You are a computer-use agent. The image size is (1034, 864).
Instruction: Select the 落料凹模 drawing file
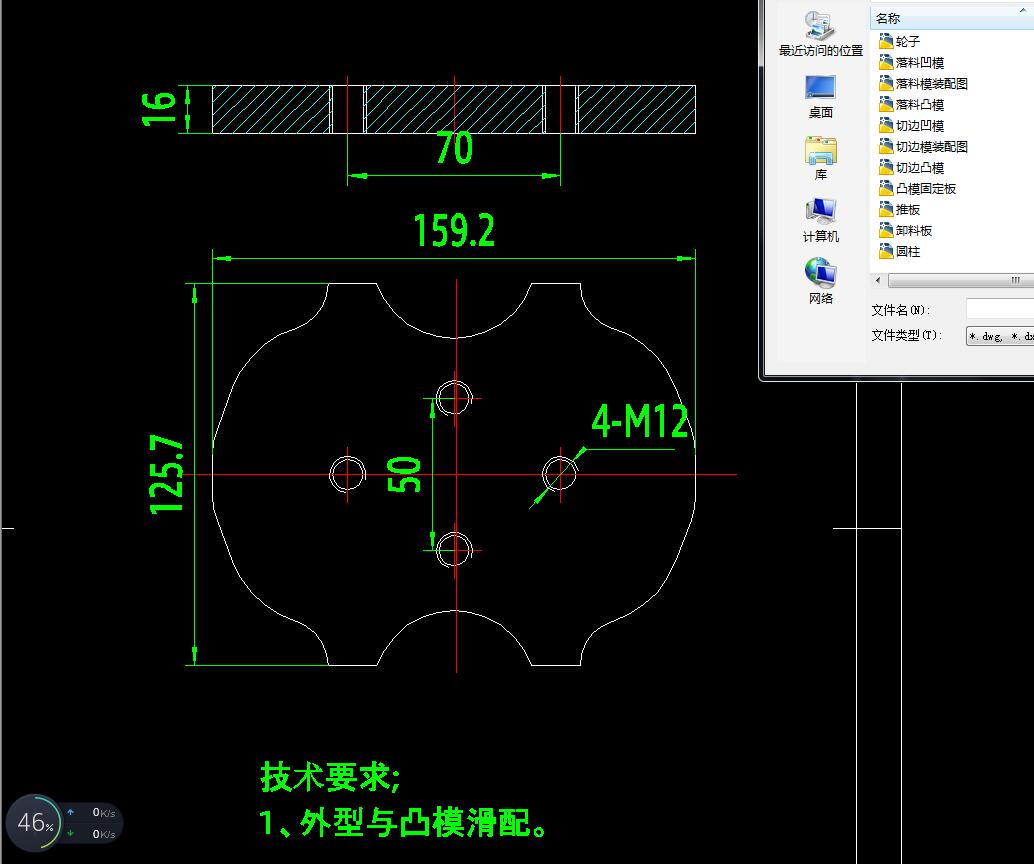click(x=912, y=63)
